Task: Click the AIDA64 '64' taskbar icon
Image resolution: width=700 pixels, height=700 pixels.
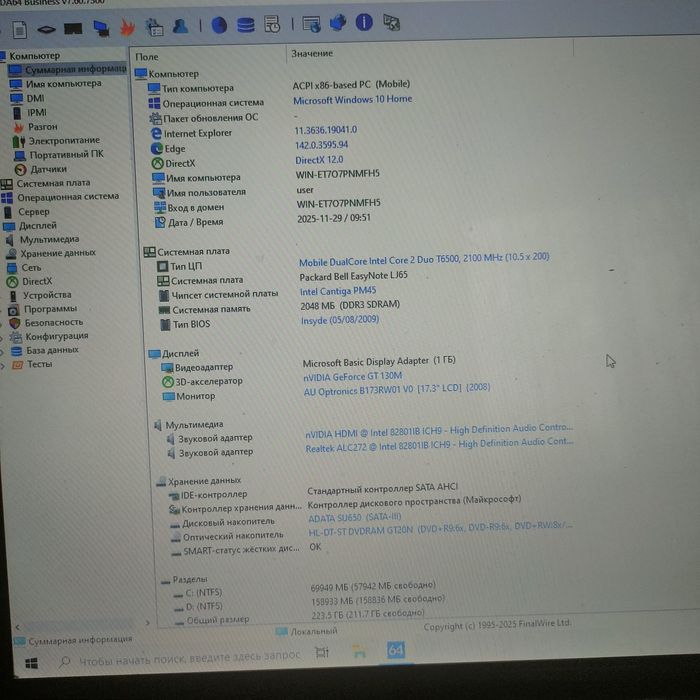Action: 396,650
